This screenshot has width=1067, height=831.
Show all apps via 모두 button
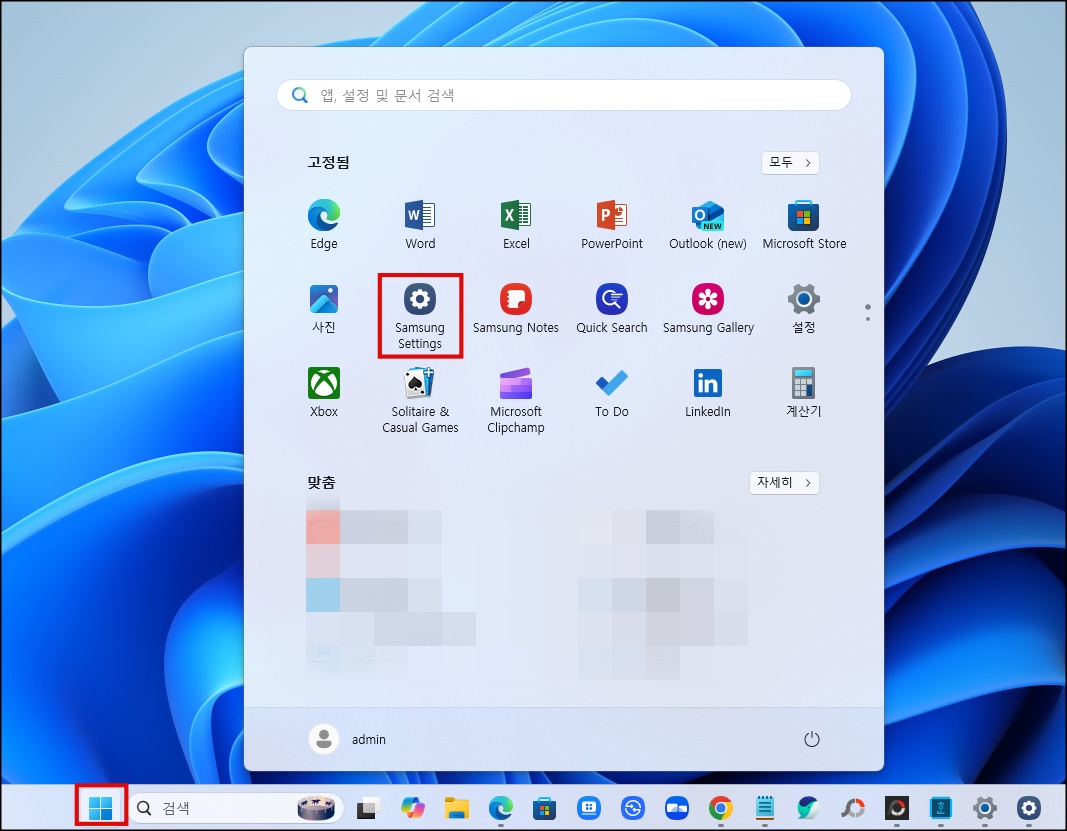(x=790, y=163)
